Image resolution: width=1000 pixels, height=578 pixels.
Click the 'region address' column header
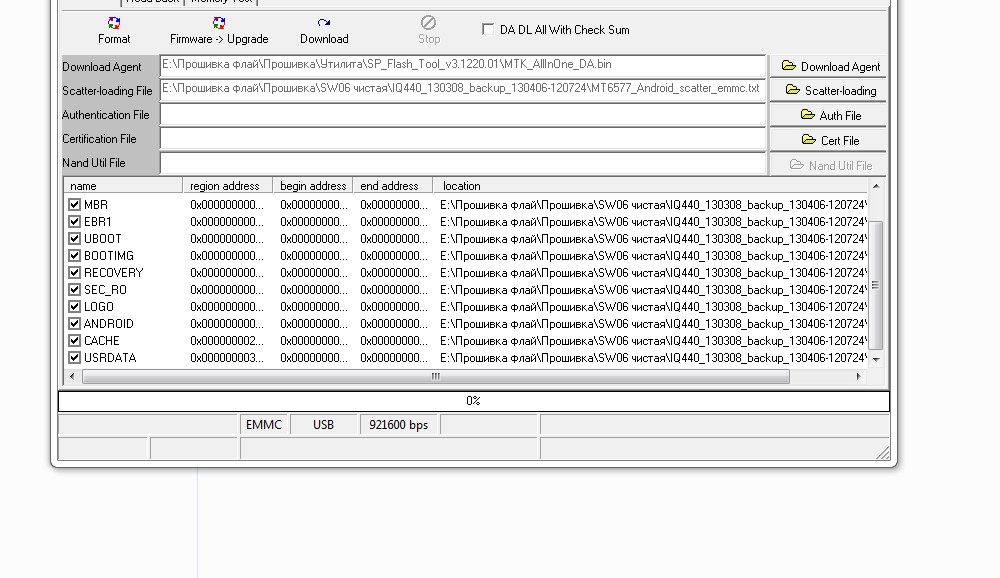226,186
